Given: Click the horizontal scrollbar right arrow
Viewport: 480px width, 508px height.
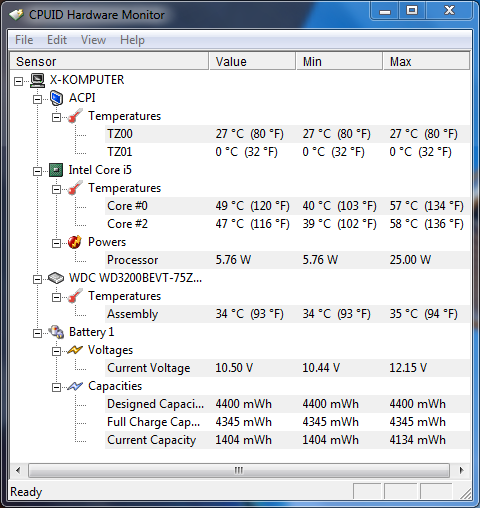Looking at the screenshot, I should 461,470.
